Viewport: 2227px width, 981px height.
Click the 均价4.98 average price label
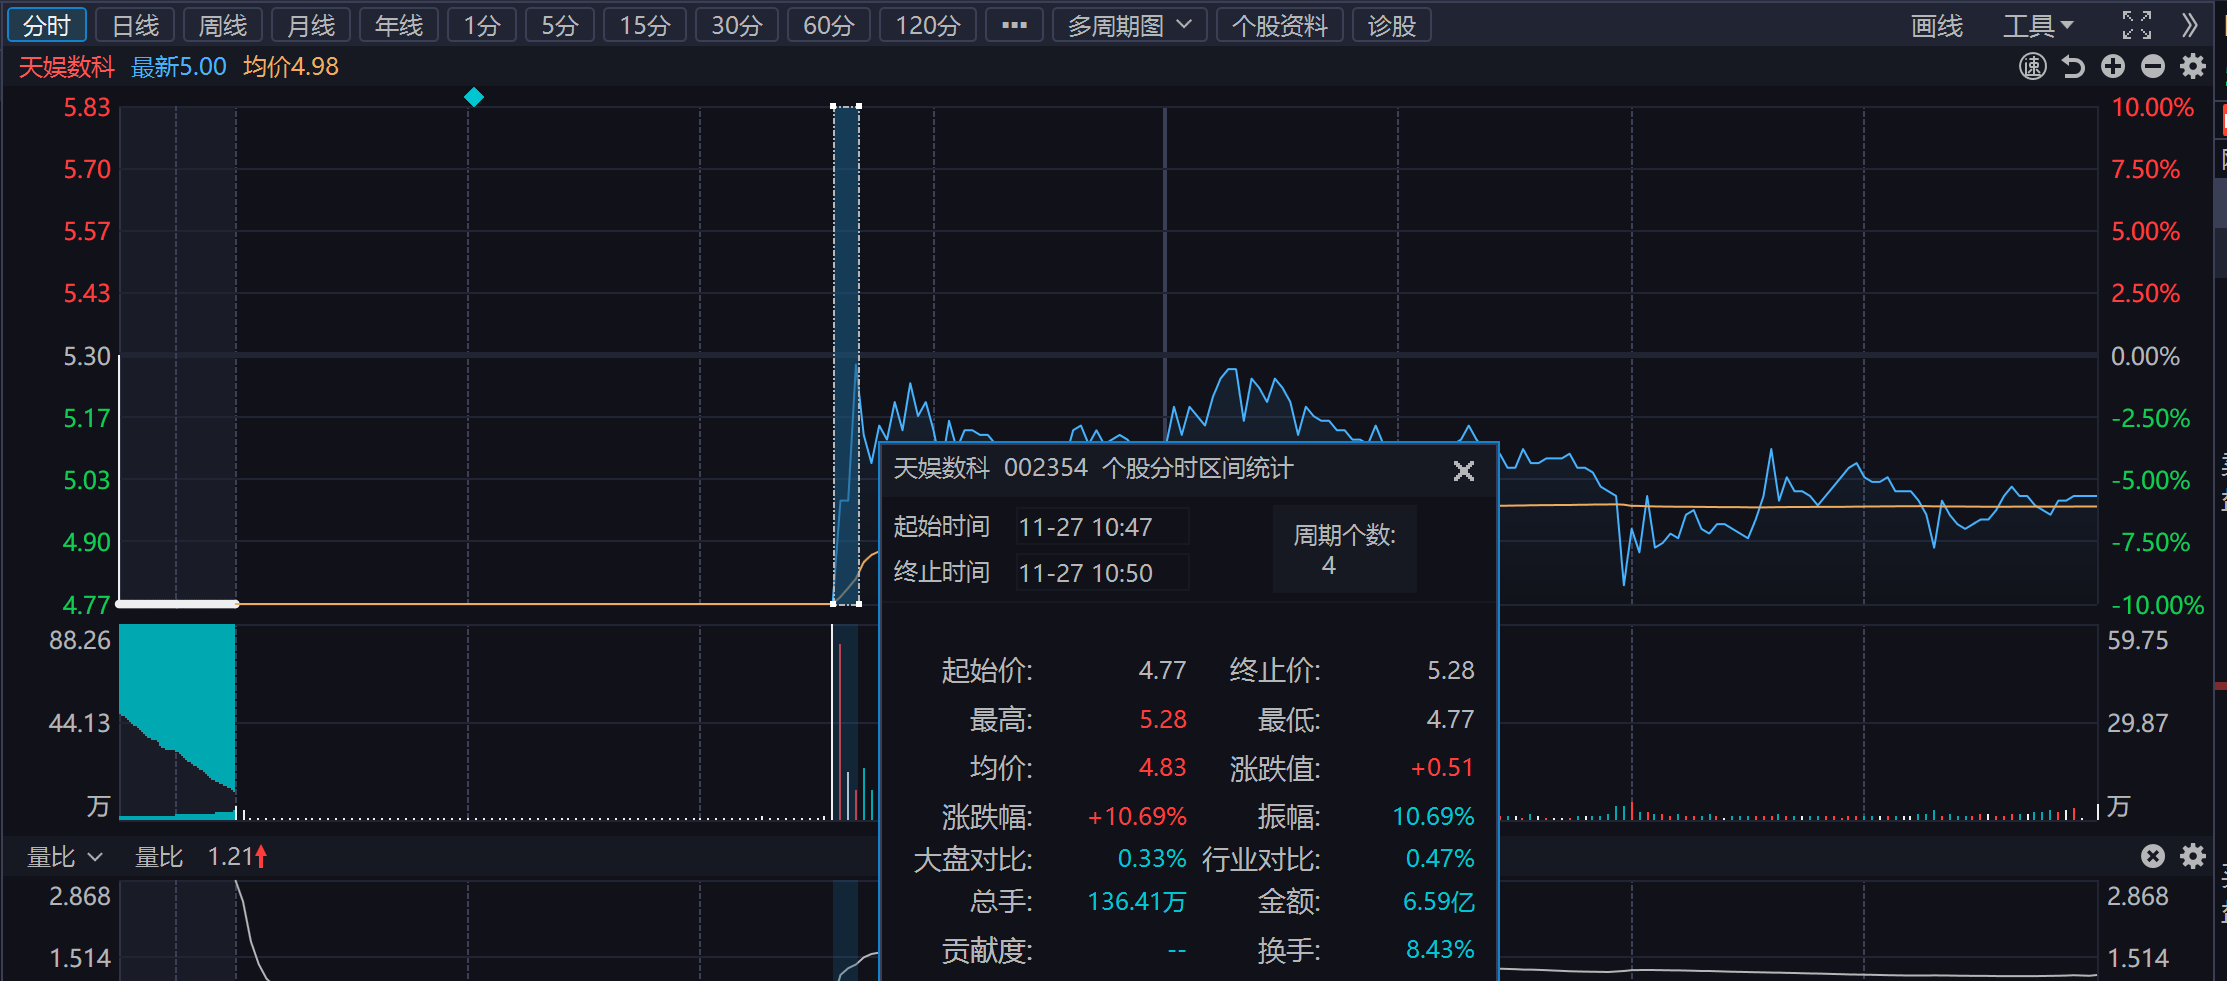pos(291,67)
